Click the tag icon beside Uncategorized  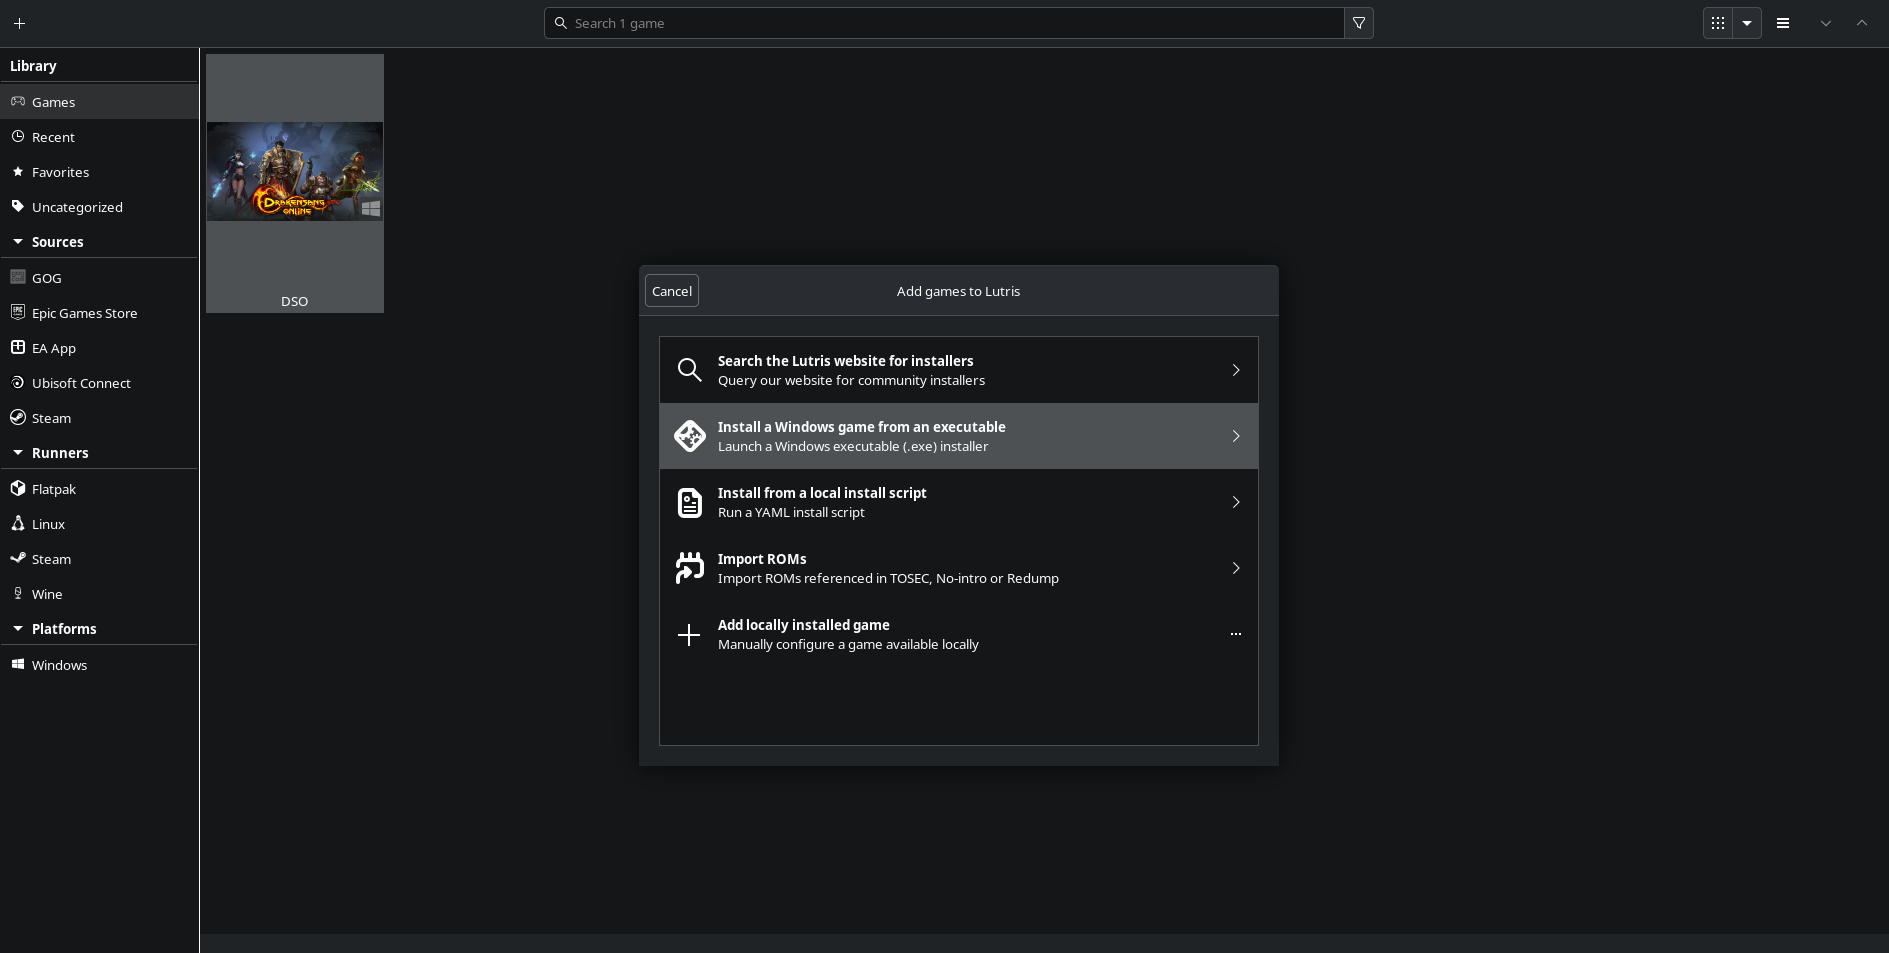coord(18,206)
